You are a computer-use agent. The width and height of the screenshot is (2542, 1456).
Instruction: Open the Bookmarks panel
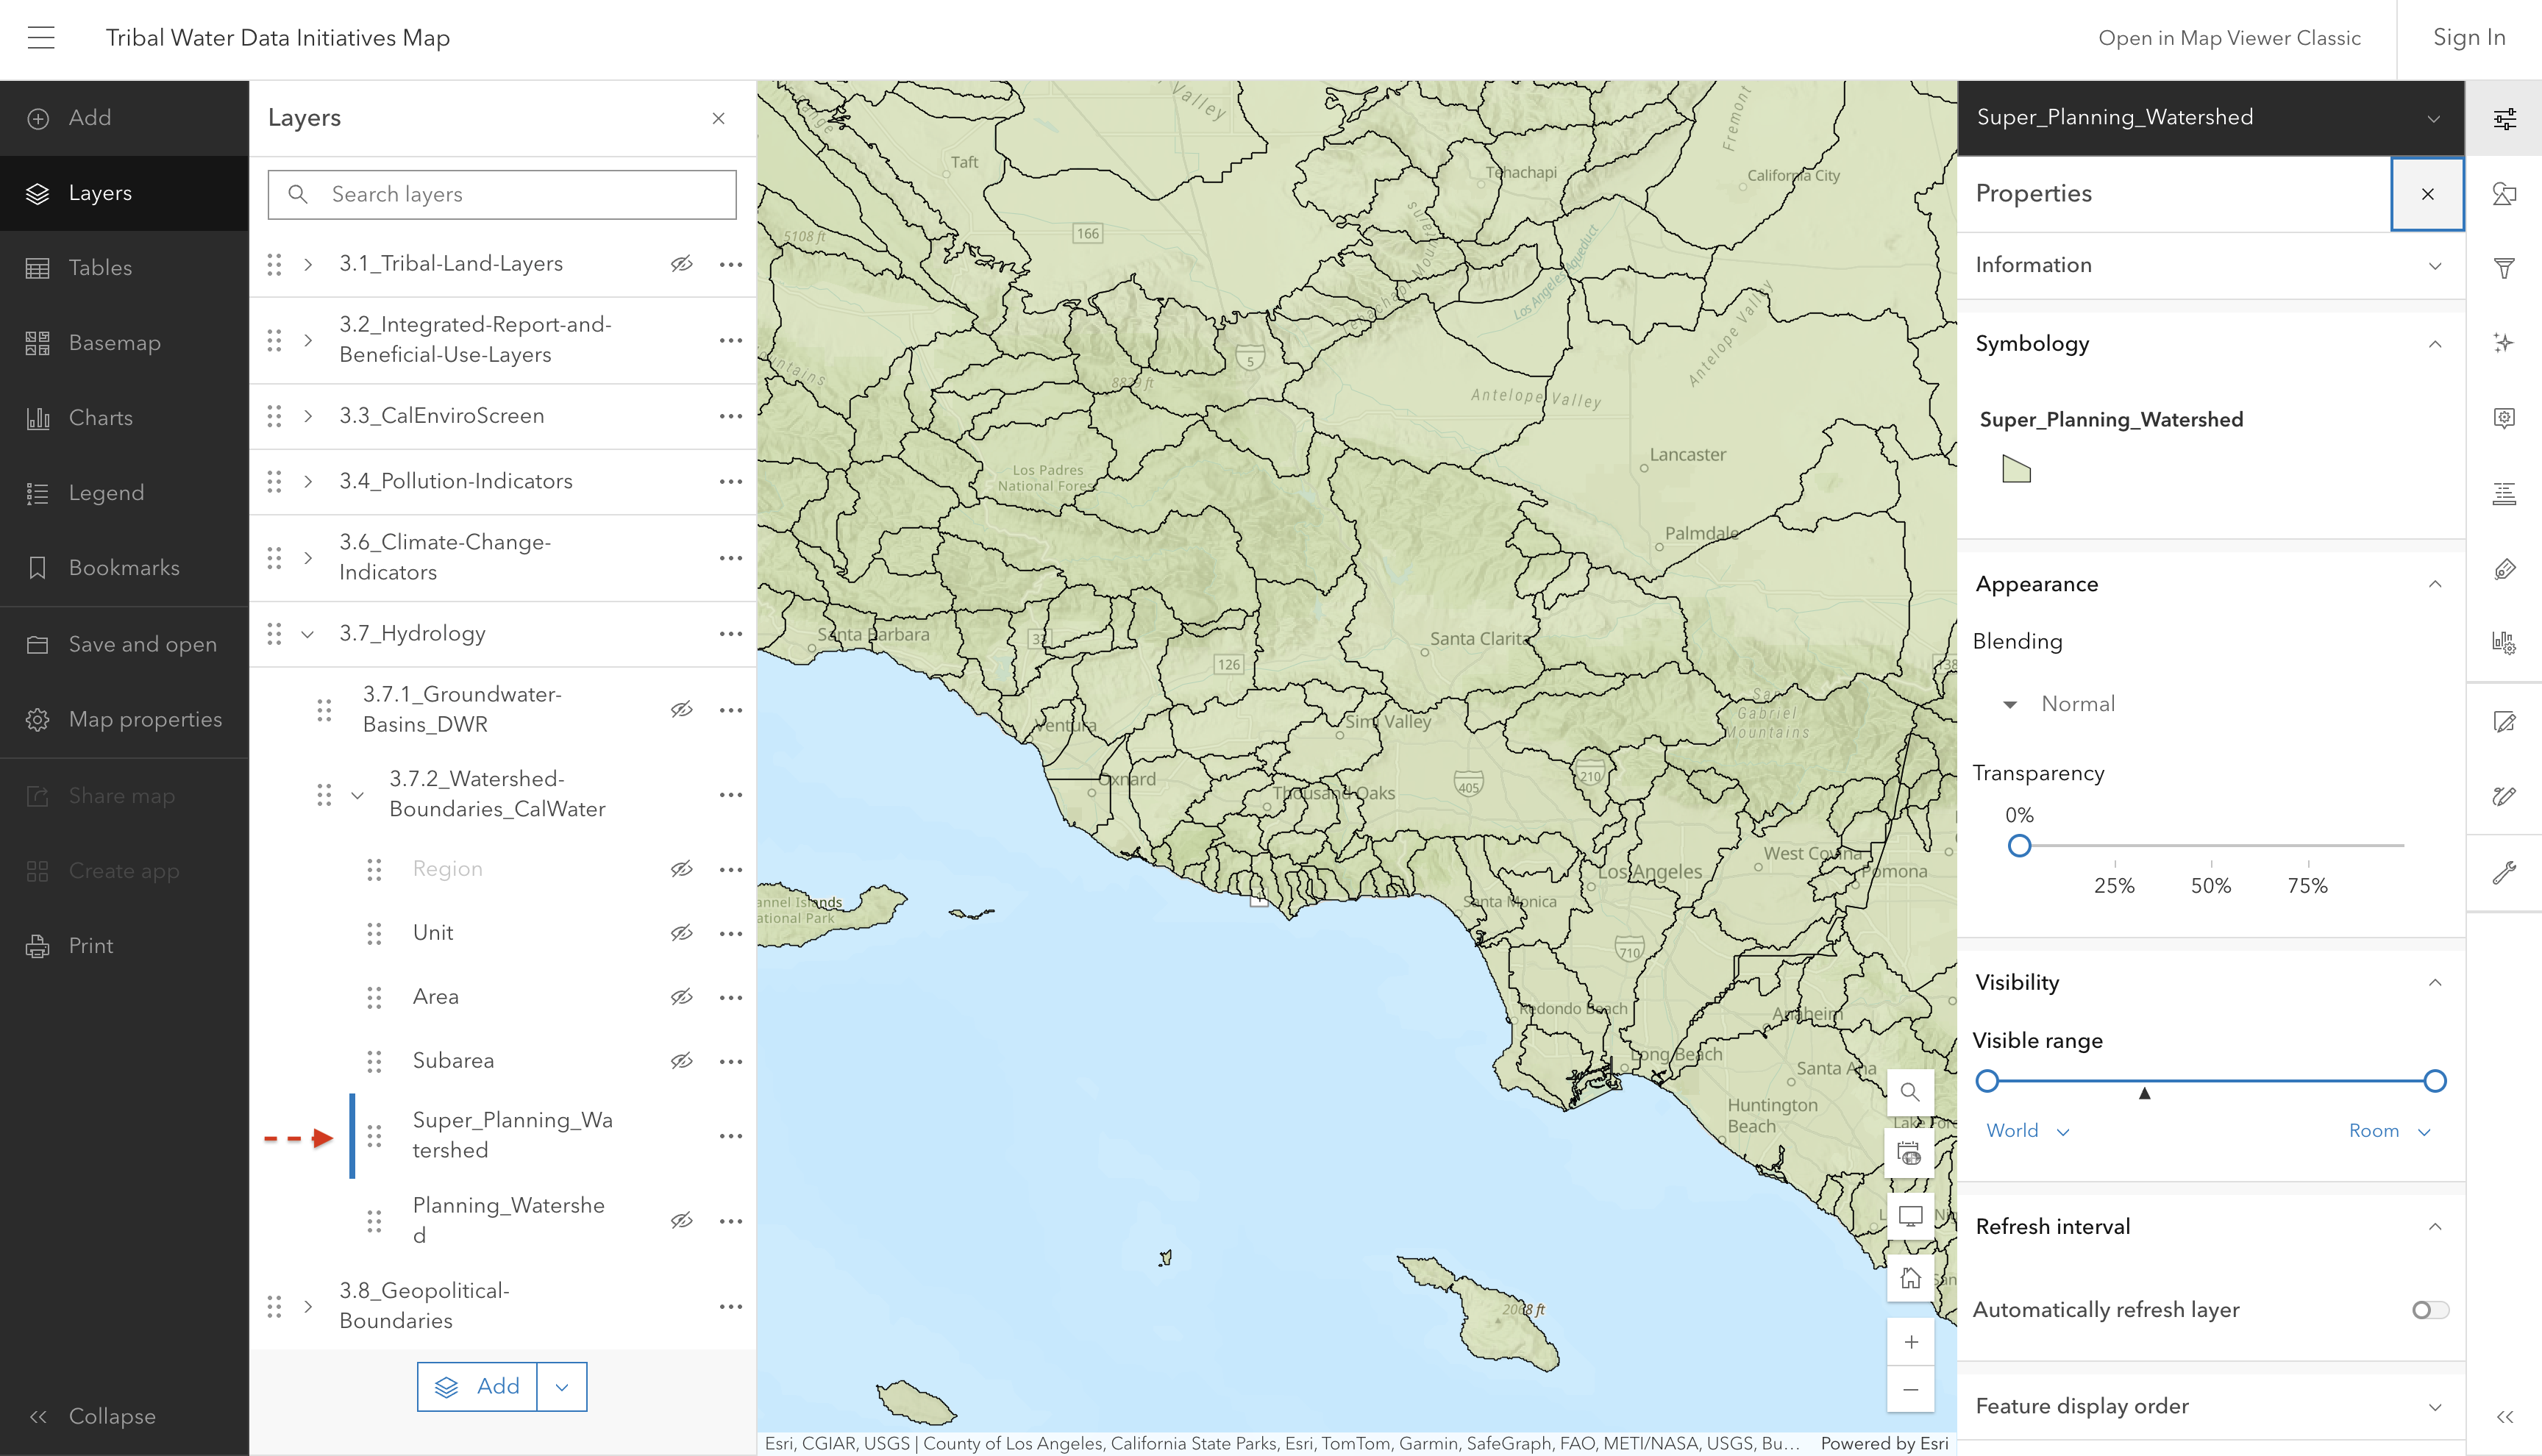point(124,568)
